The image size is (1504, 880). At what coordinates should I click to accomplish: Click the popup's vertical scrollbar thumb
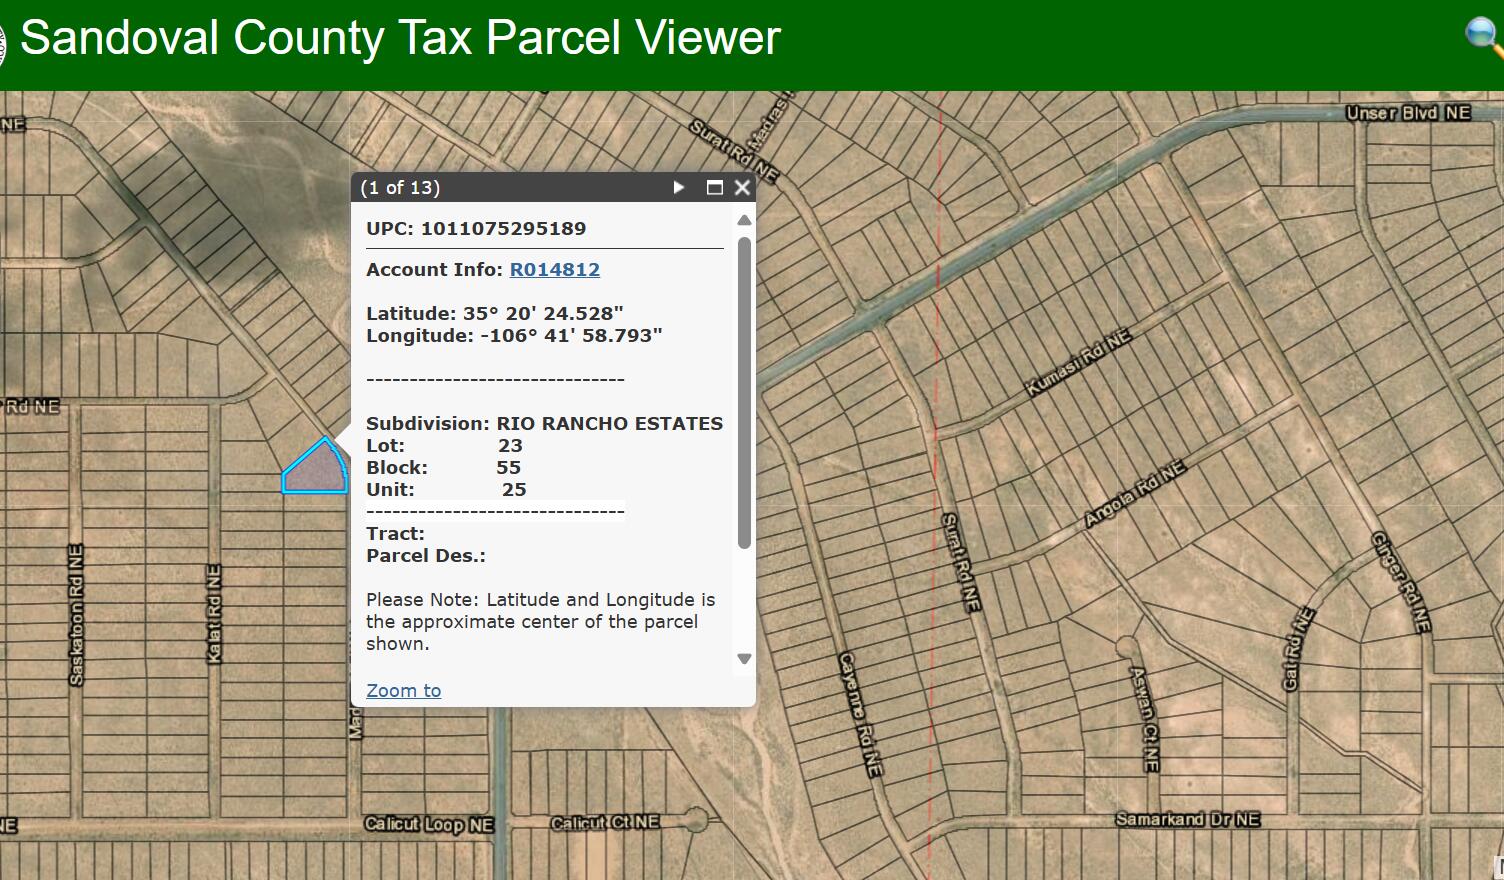[x=744, y=392]
